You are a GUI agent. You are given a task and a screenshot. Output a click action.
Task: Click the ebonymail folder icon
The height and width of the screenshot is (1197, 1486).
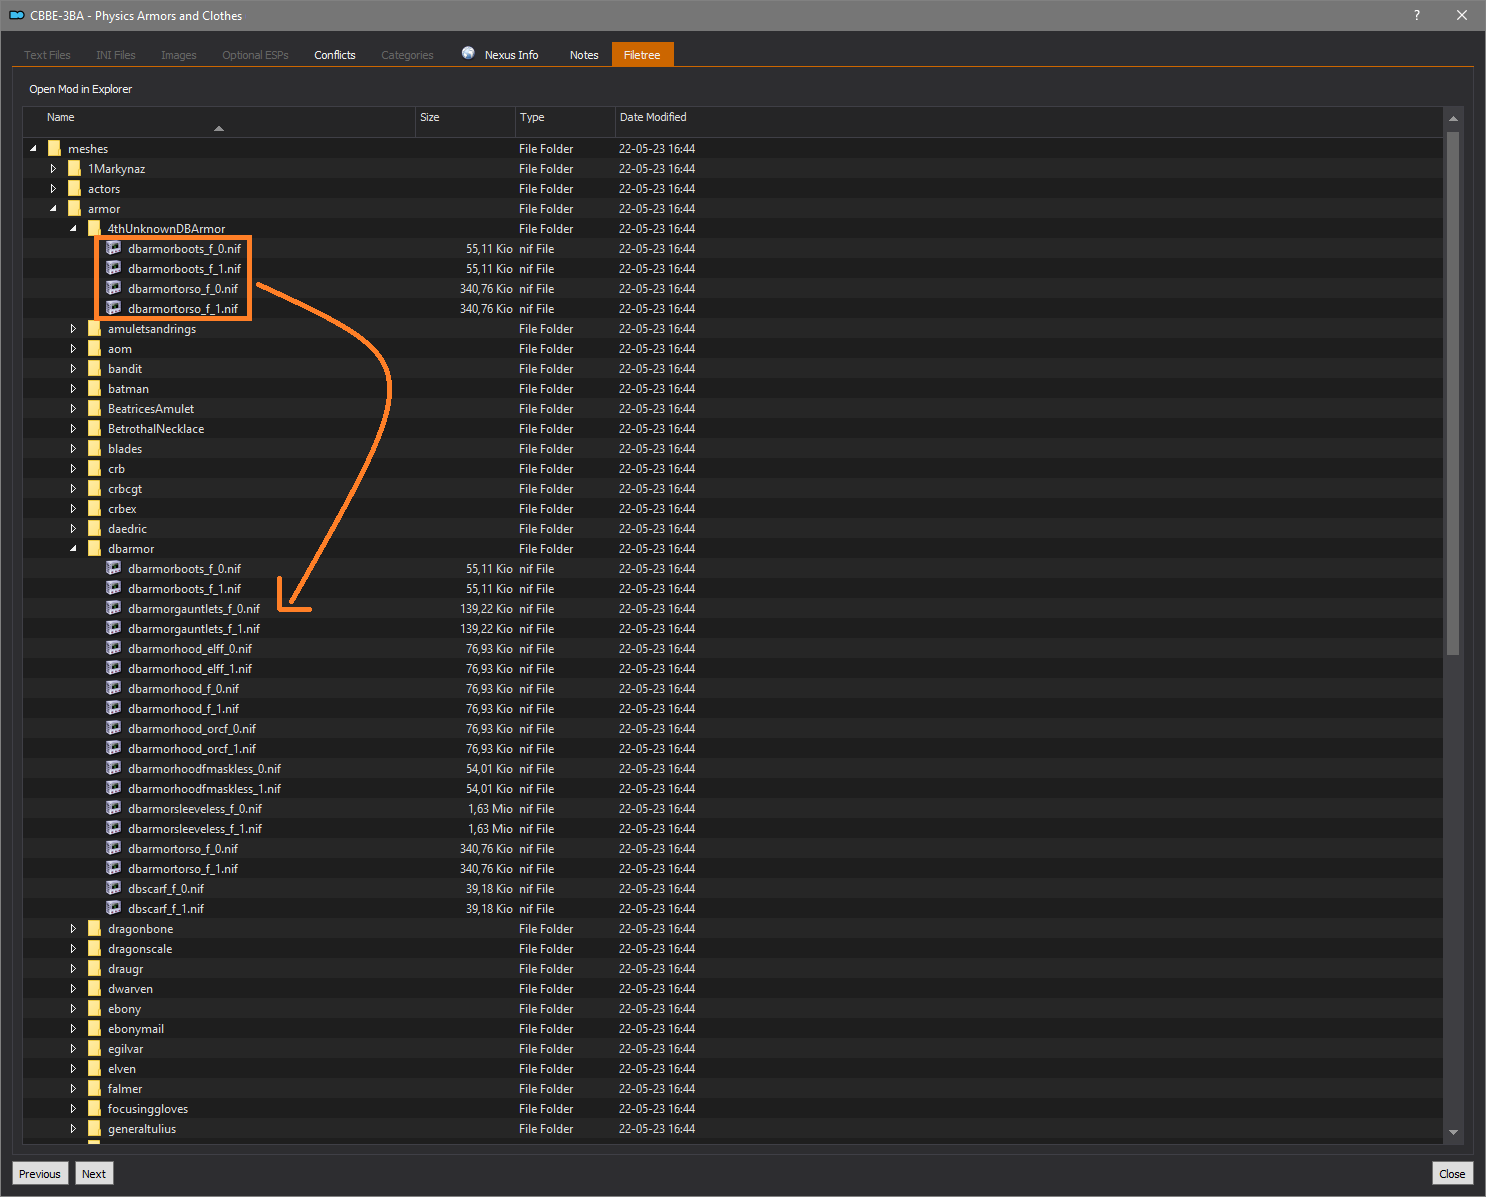[x=94, y=1028]
